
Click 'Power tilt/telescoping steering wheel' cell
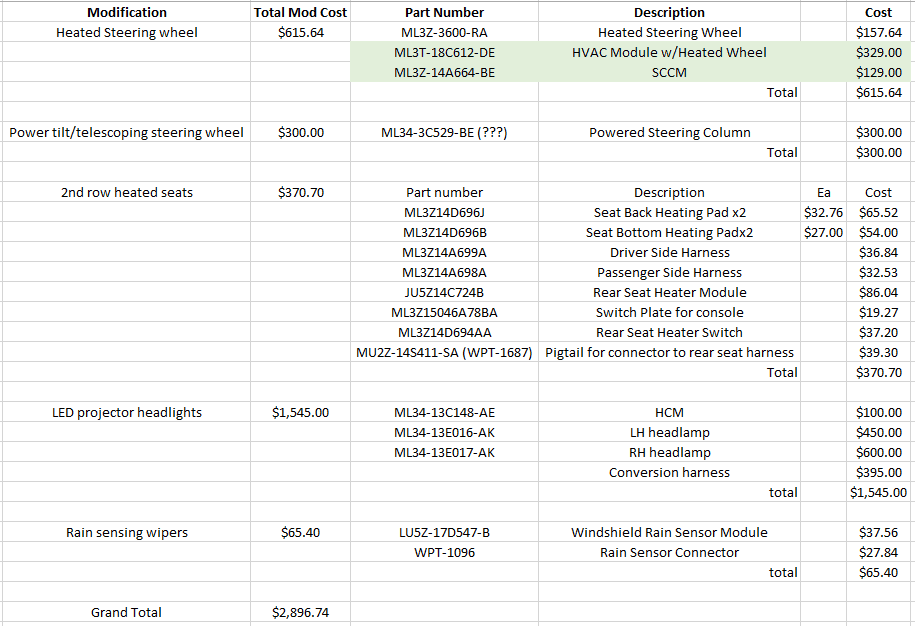point(127,132)
